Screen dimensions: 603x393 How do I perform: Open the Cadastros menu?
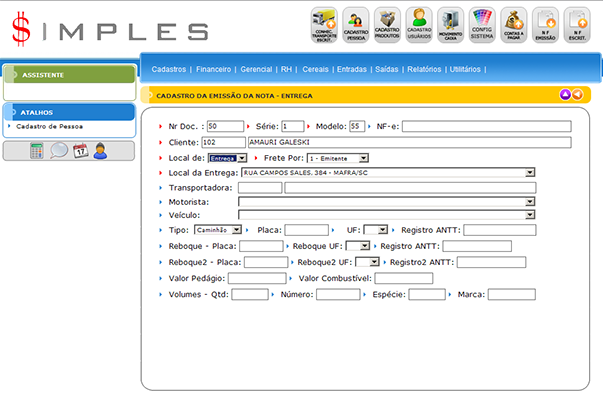(x=168, y=69)
